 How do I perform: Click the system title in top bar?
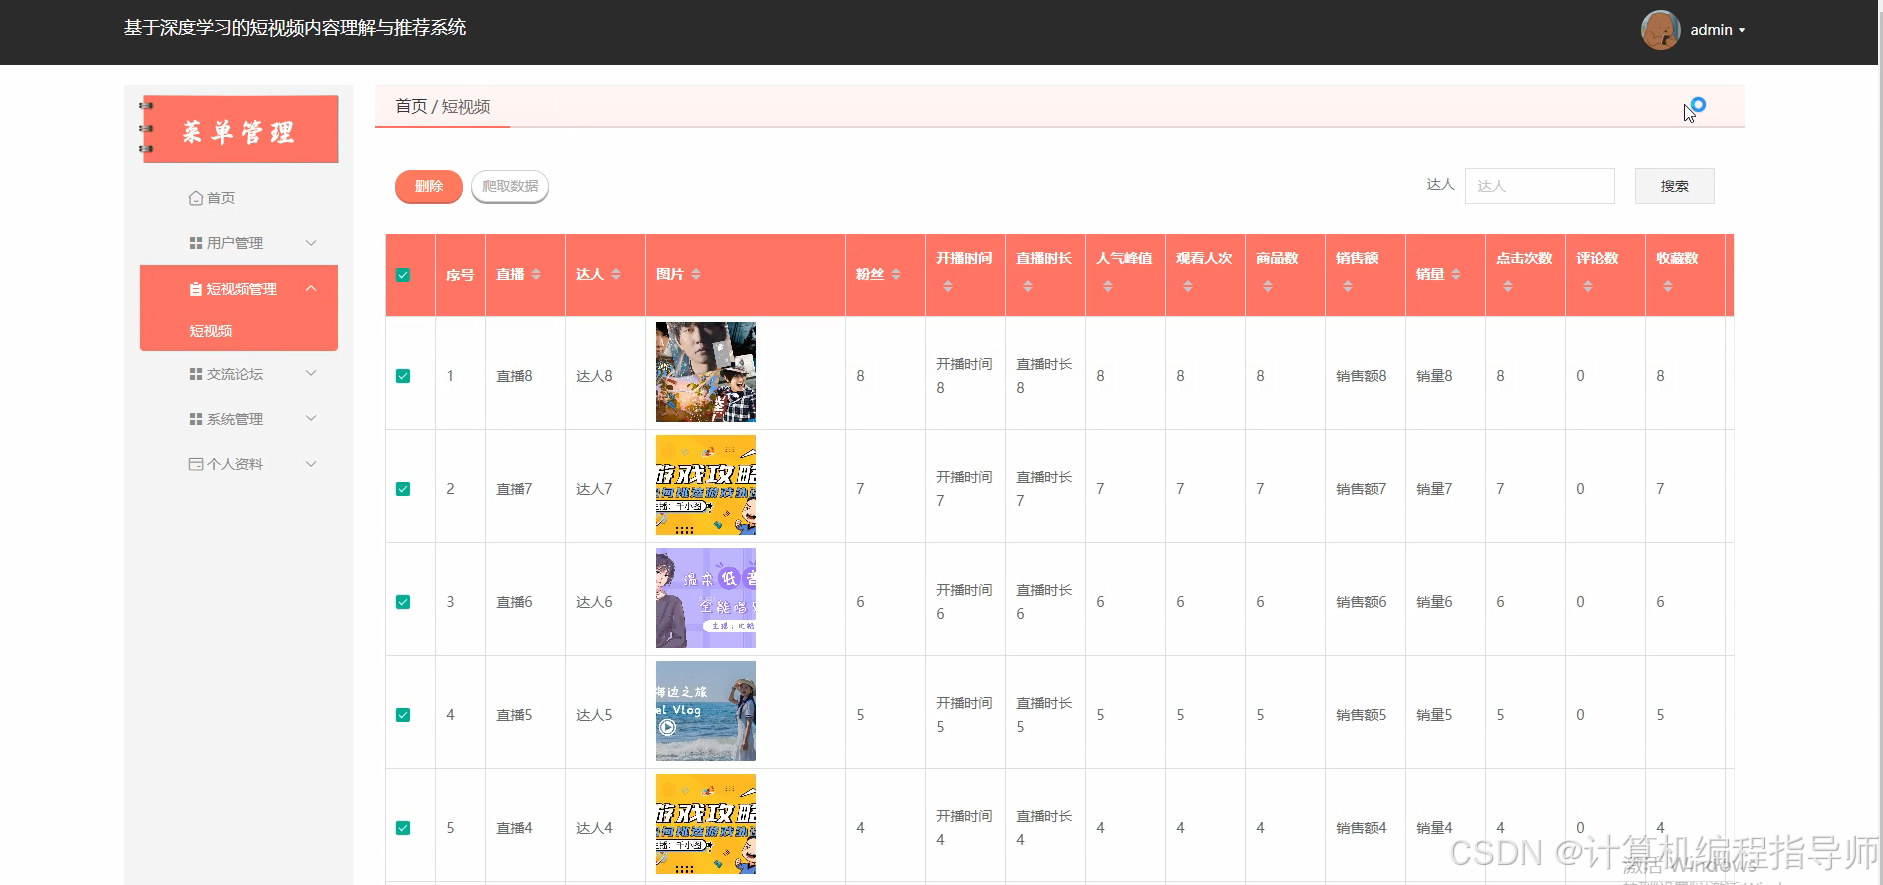click(295, 28)
